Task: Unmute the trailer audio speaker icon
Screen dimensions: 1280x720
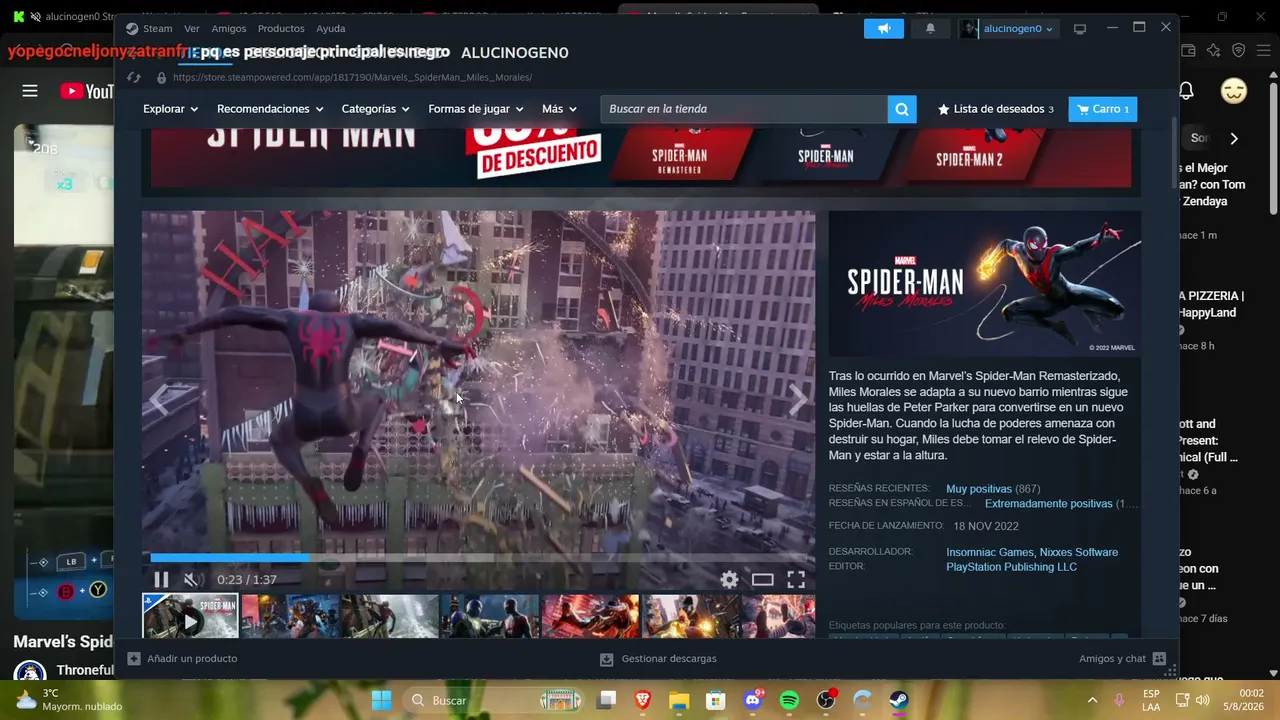Action: pyautogui.click(x=193, y=579)
